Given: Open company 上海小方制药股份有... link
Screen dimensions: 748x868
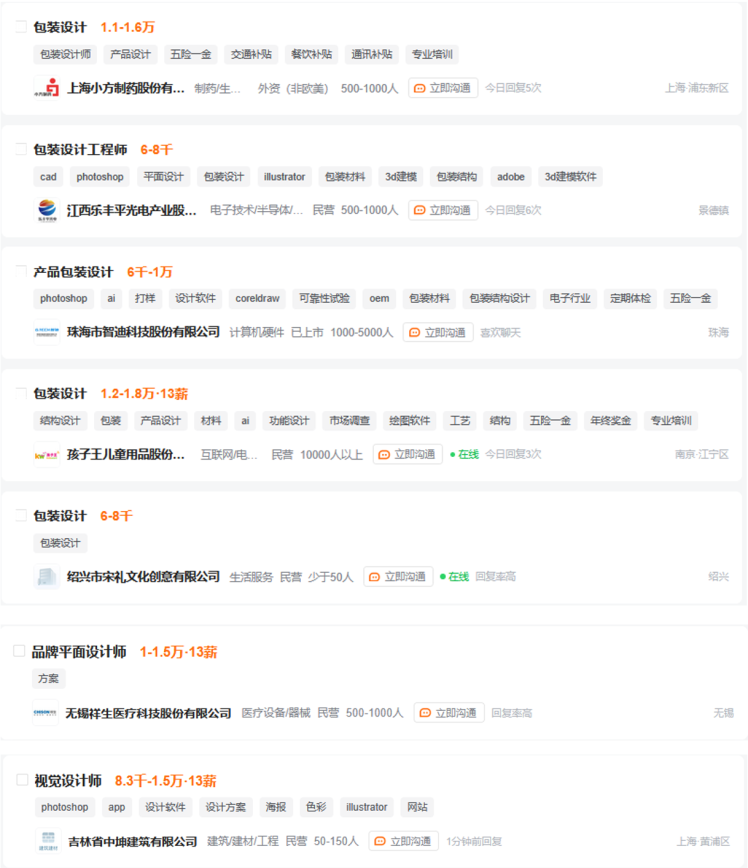Looking at the screenshot, I should [126, 88].
